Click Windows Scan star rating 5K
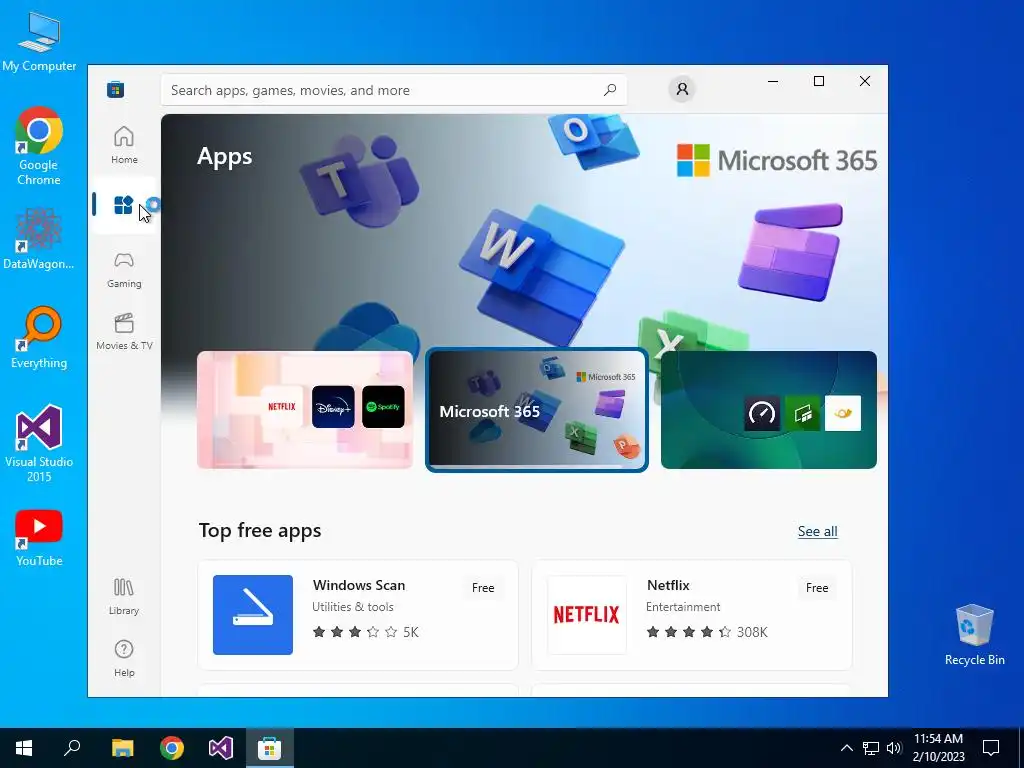 (366, 632)
